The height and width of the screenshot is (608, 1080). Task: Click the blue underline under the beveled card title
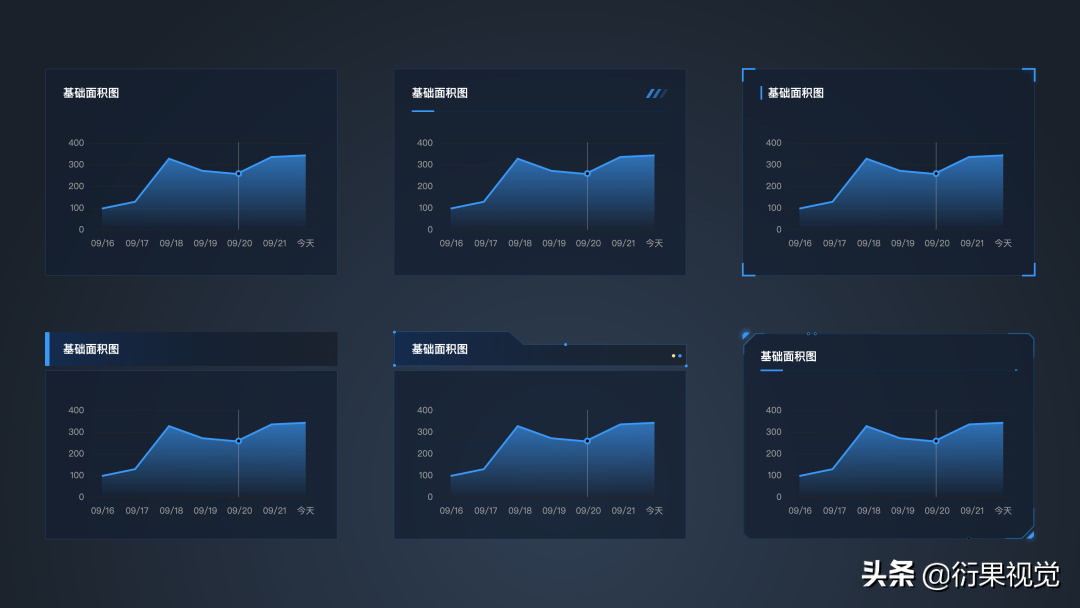[x=771, y=370]
